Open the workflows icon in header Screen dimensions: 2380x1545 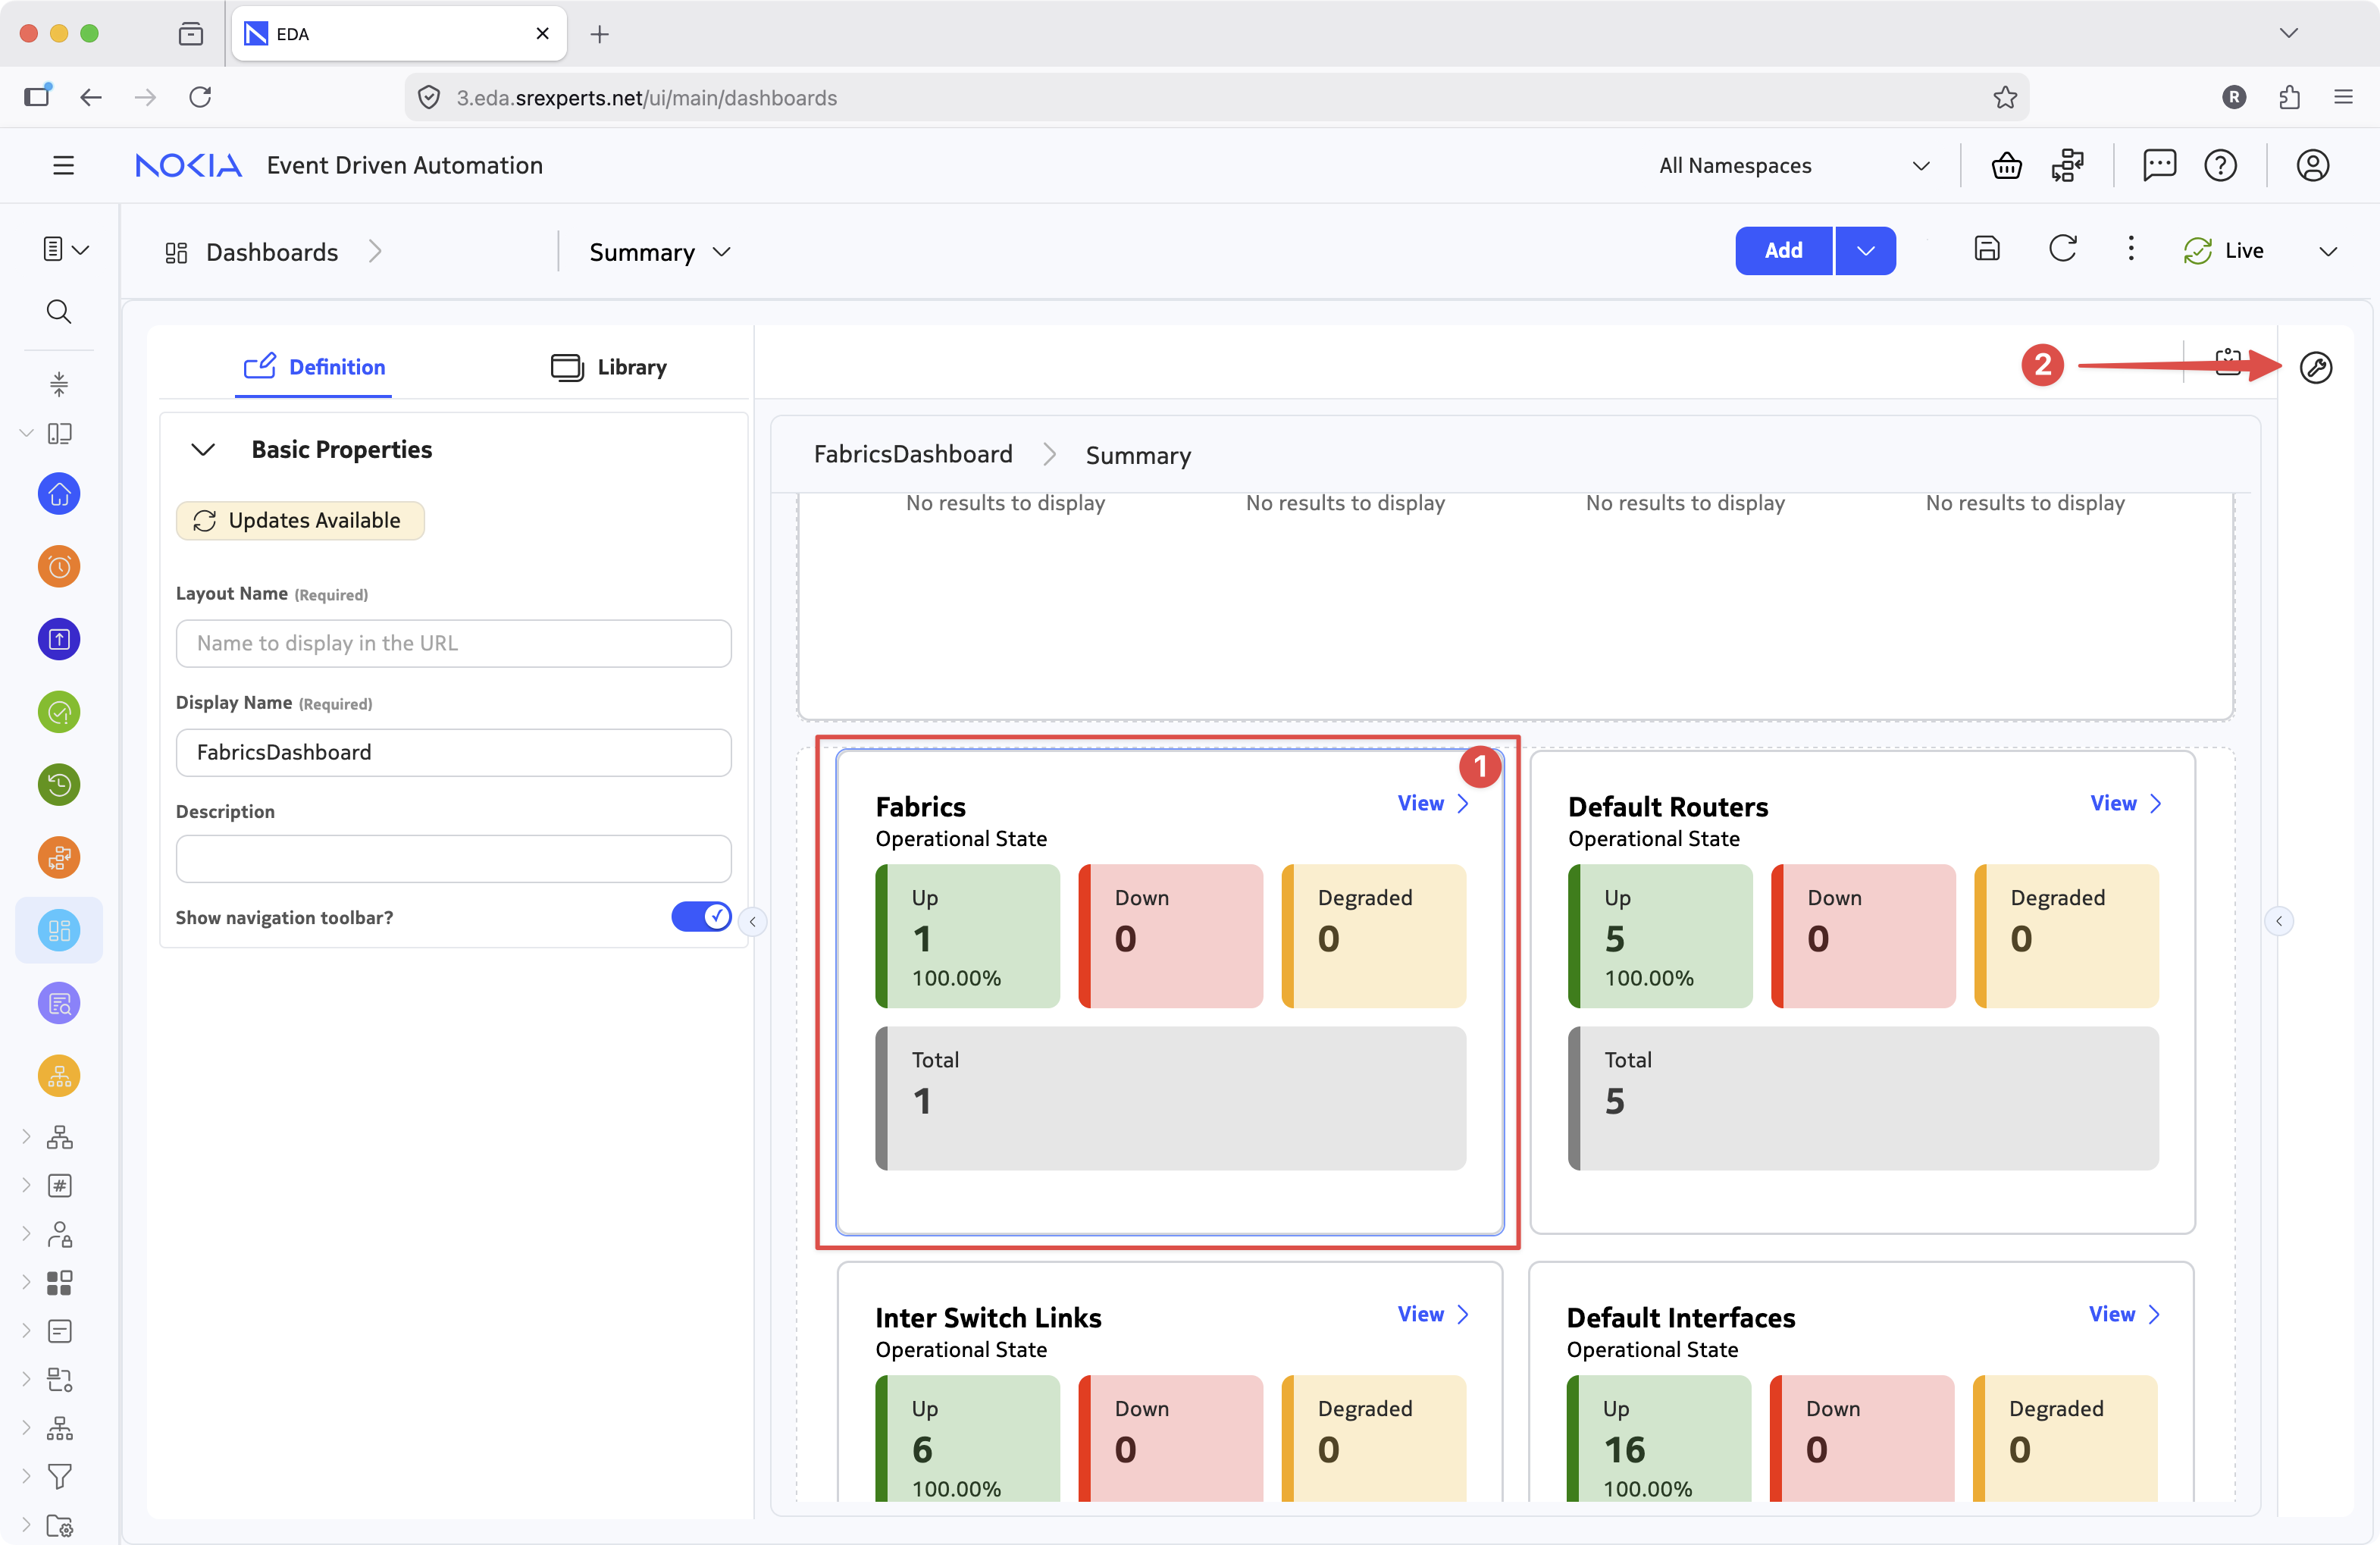click(x=2067, y=165)
